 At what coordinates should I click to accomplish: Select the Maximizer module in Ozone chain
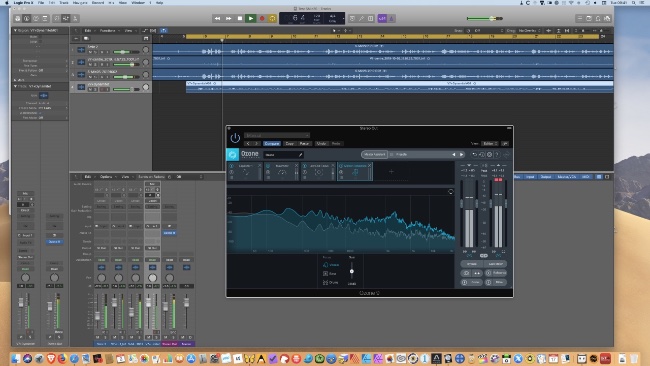tap(281, 172)
